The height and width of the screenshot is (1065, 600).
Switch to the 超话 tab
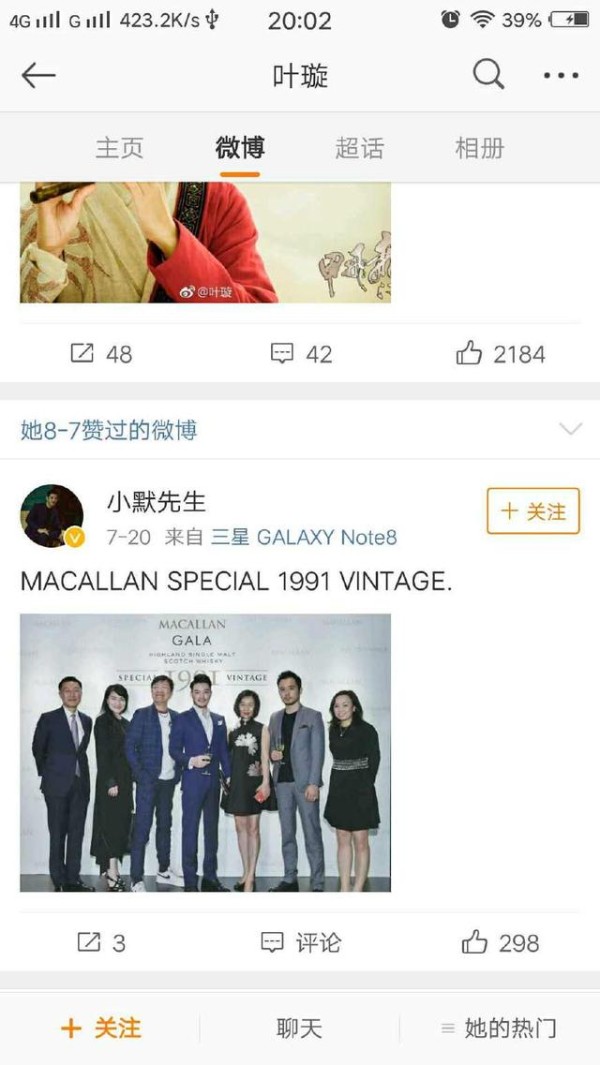coord(359,147)
